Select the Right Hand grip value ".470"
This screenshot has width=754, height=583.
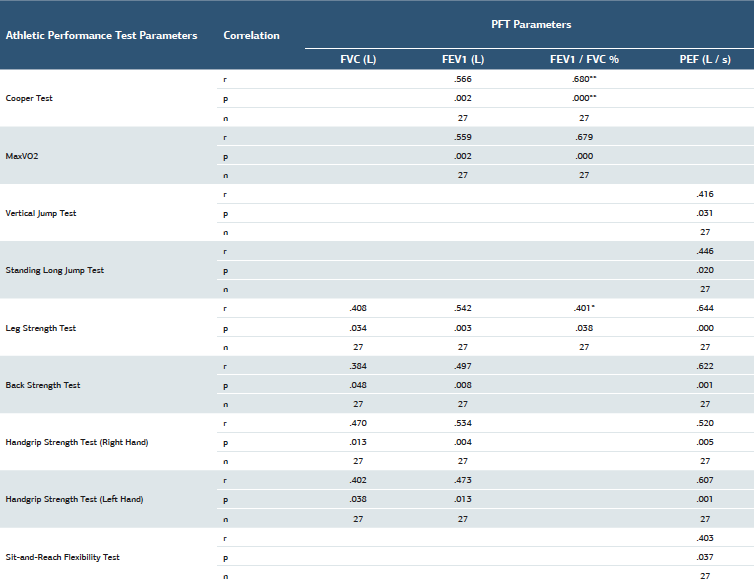tap(358, 423)
